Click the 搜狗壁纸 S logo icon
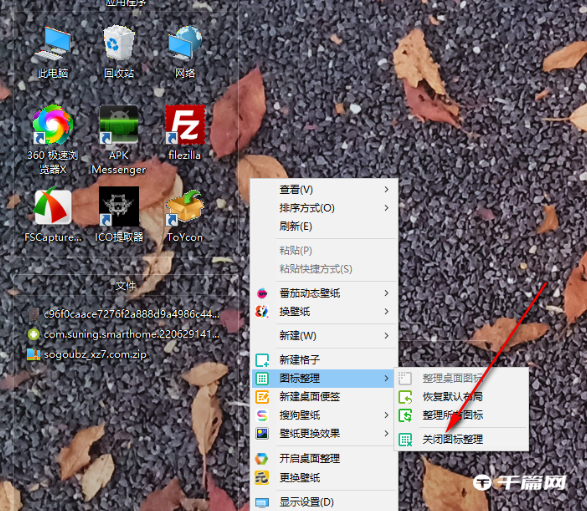The image size is (587, 511). tap(262, 415)
